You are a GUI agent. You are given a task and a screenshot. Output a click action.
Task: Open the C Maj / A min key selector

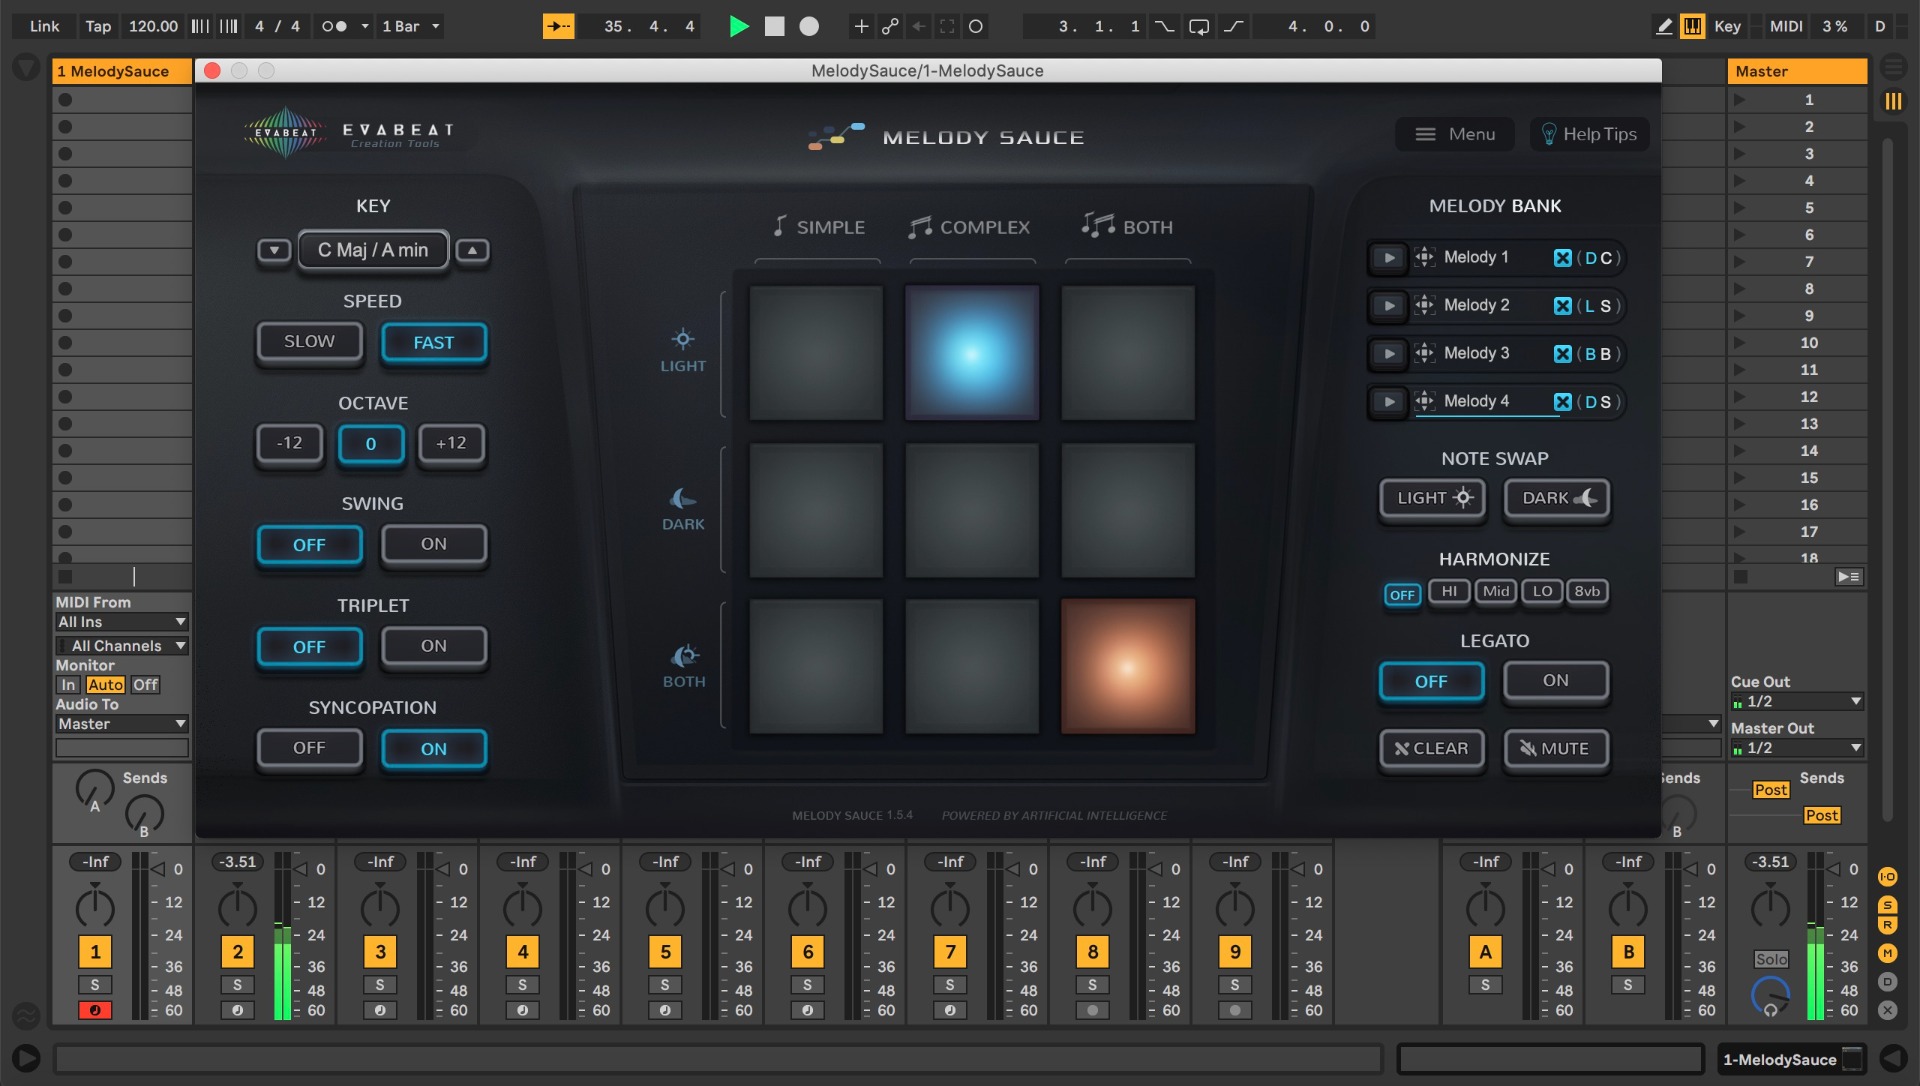coord(373,250)
